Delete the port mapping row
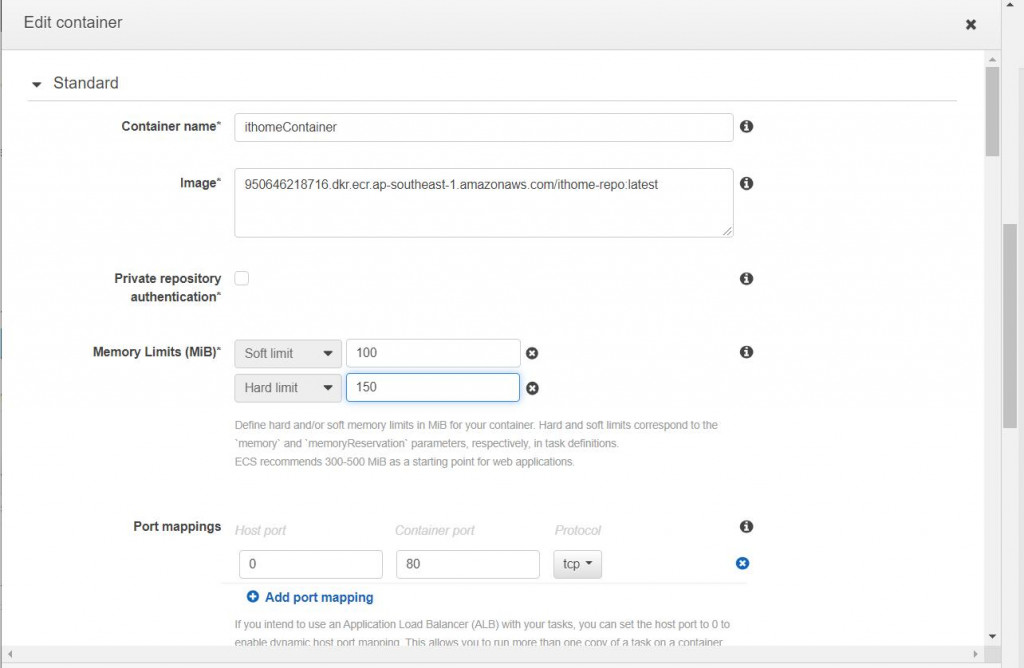 [x=742, y=563]
